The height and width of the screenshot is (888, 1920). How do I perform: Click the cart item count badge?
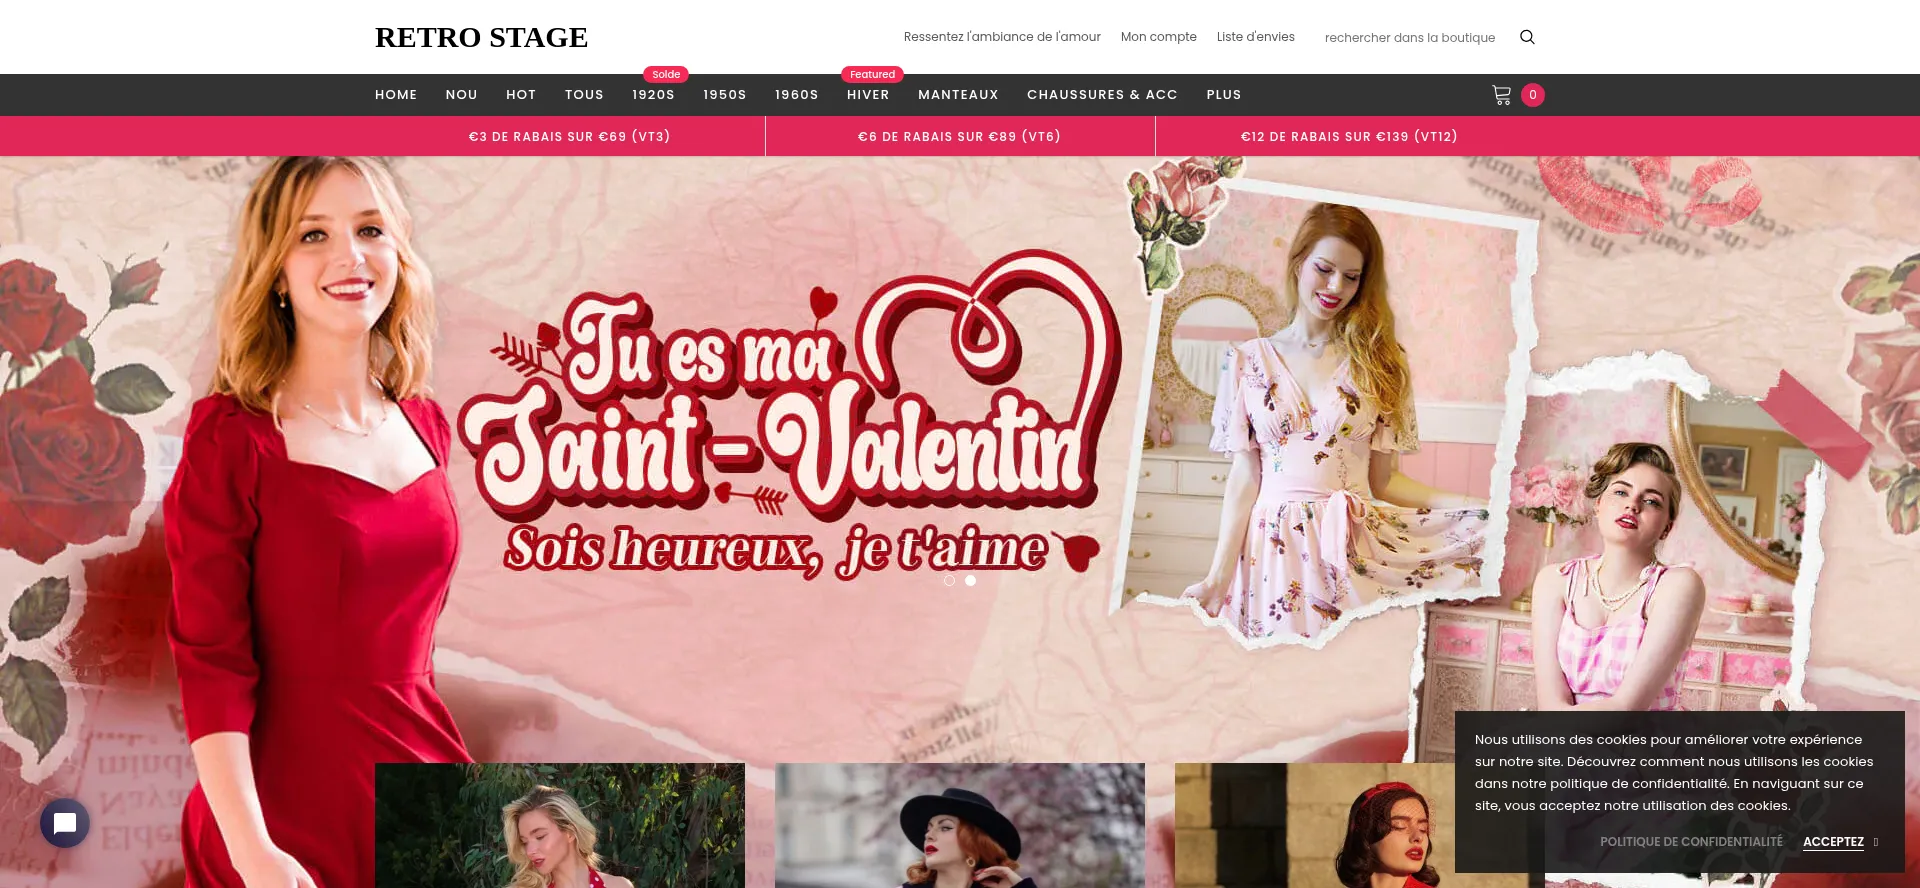pyautogui.click(x=1533, y=95)
